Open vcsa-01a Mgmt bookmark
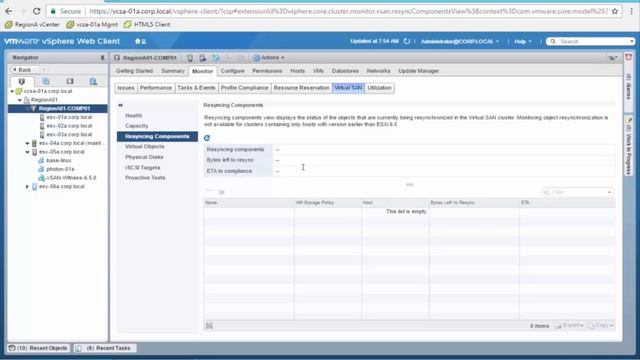Image resolution: width=640 pixels, height=360 pixels. (92, 24)
